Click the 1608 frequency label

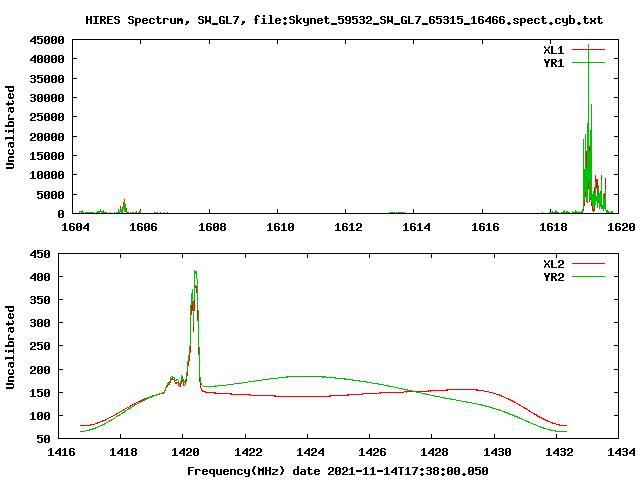[x=212, y=227]
